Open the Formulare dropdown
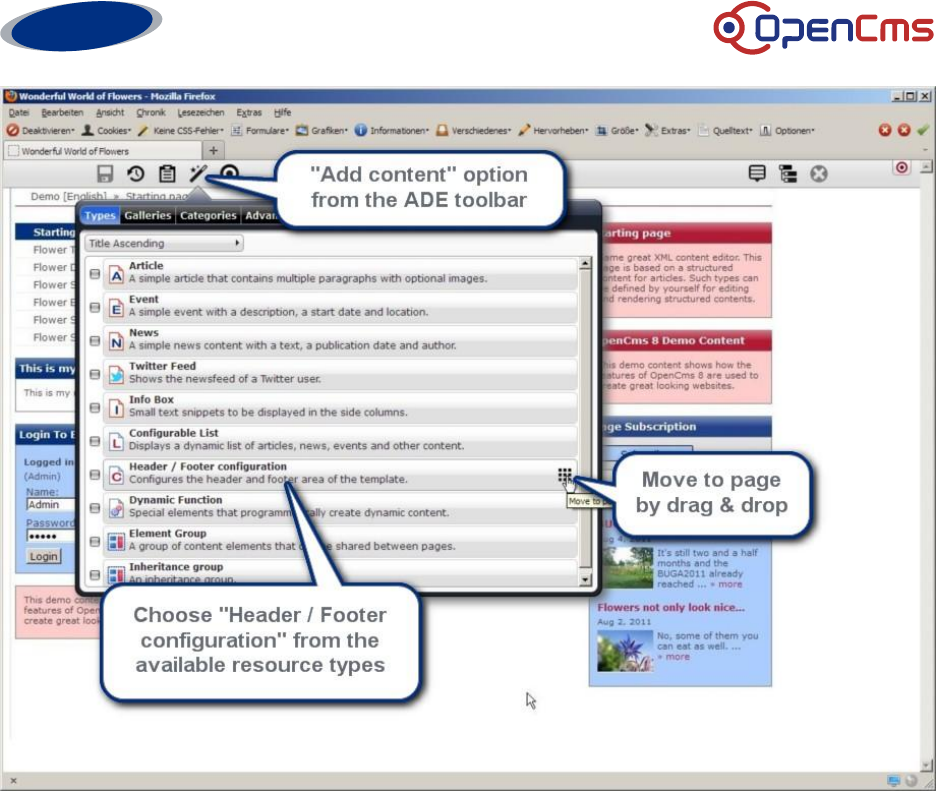 point(260,130)
